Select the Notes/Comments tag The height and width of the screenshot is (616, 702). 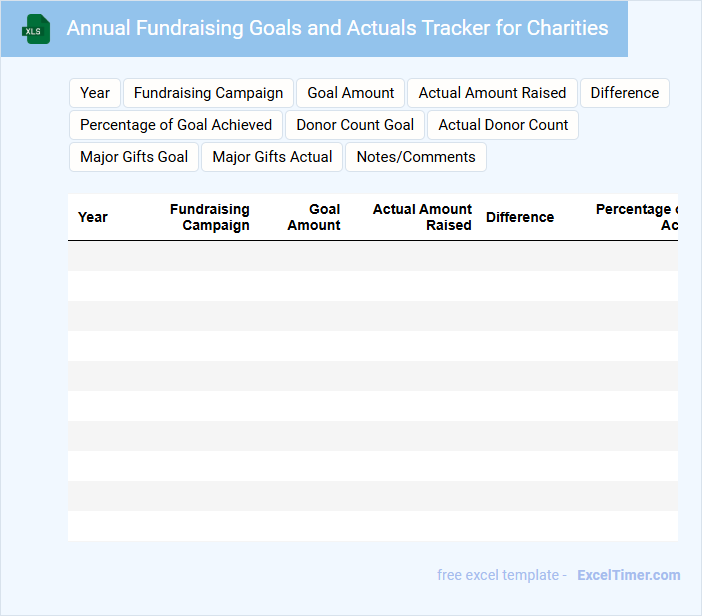pyautogui.click(x=416, y=157)
